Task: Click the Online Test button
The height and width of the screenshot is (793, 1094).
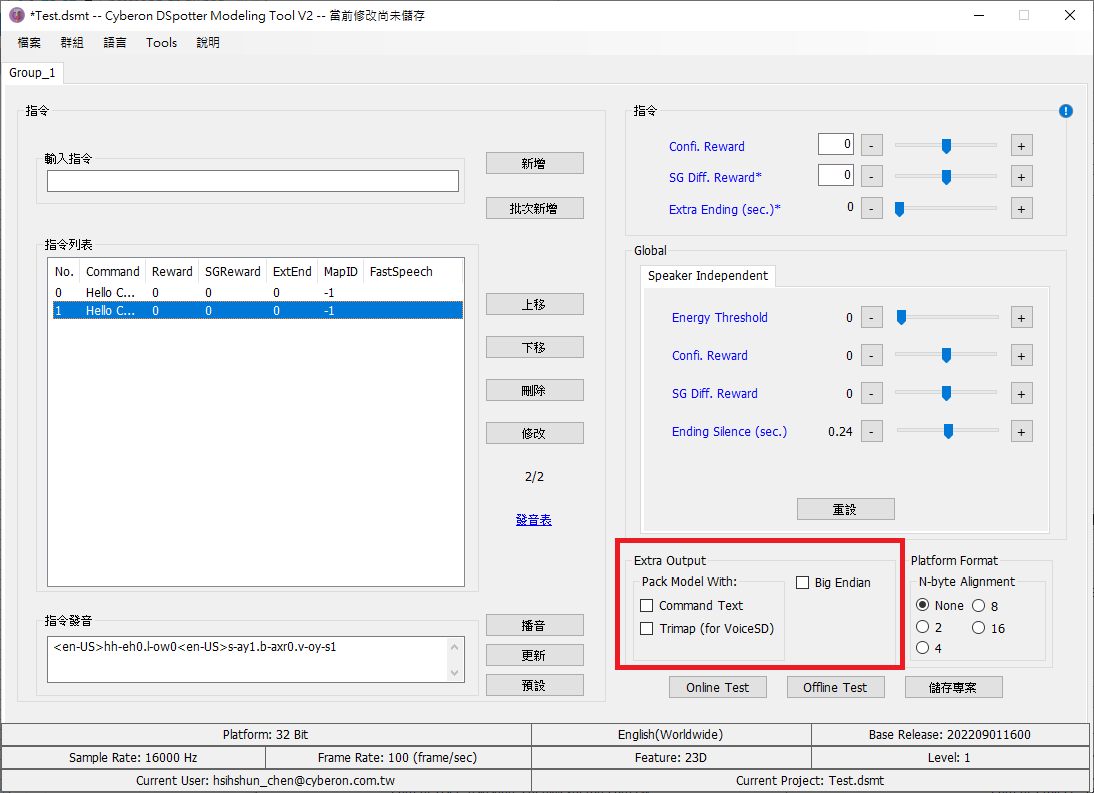Action: coord(718,687)
